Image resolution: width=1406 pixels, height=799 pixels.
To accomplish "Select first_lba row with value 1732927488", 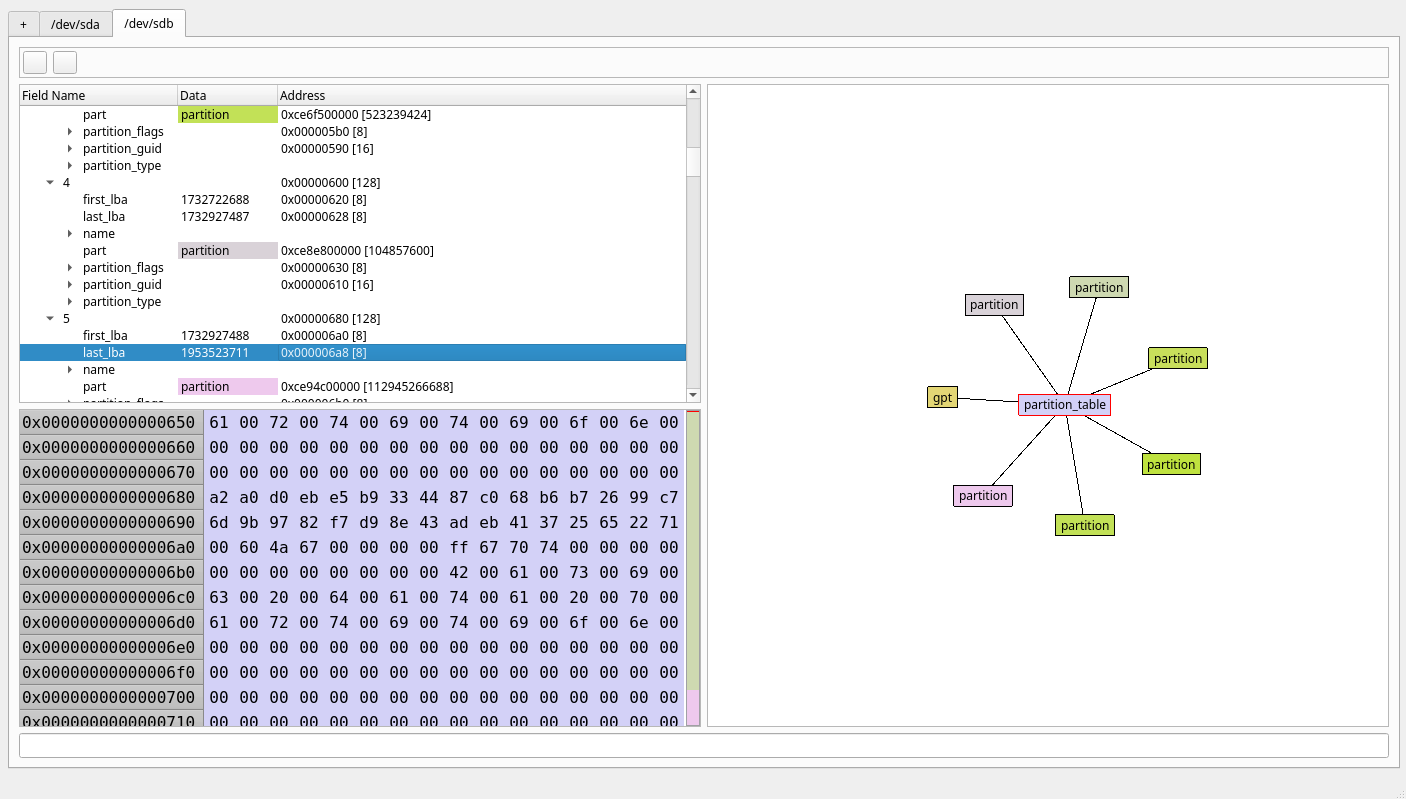I will click(352, 336).
